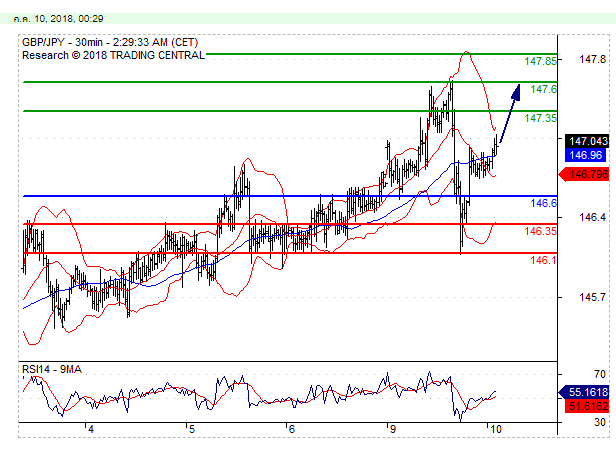This screenshot has height=449, width=616.
Task: Select the blue 146.6 pivot label
Action: coord(544,203)
